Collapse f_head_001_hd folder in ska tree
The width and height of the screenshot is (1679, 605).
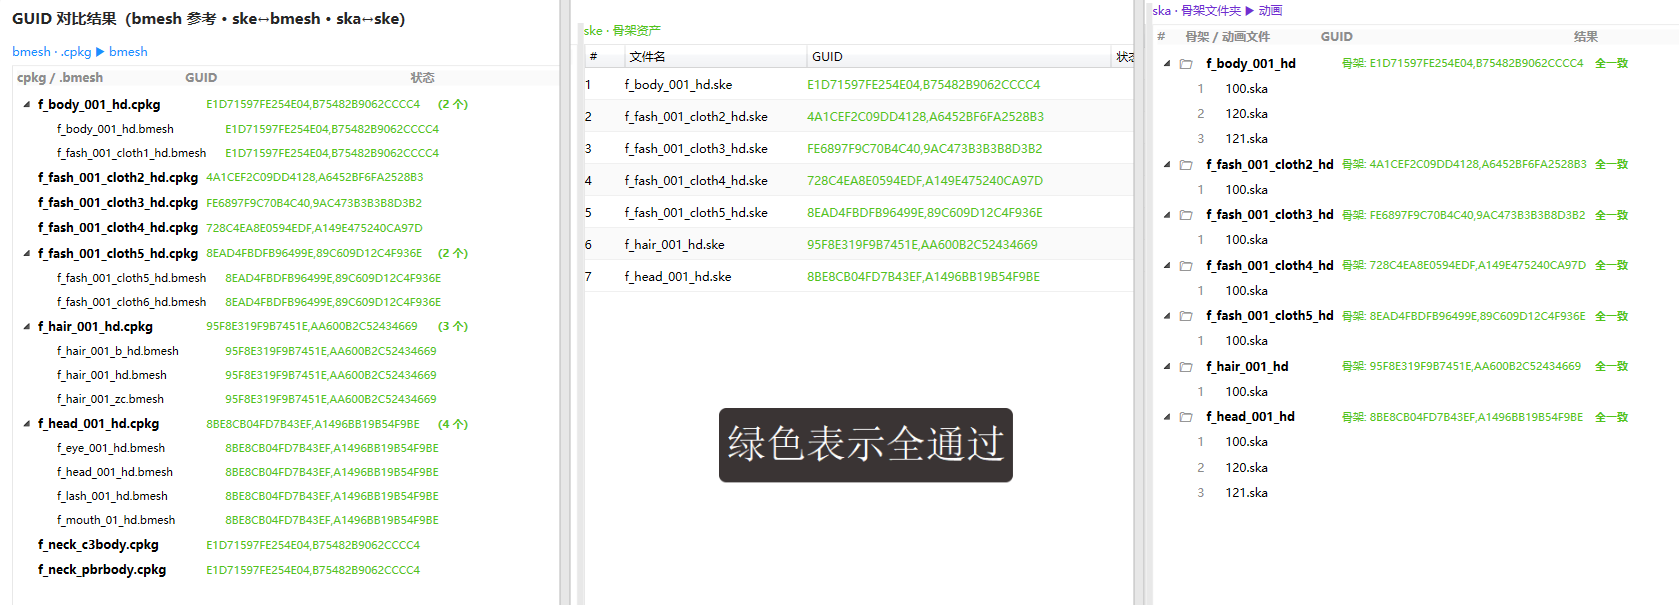(1167, 417)
